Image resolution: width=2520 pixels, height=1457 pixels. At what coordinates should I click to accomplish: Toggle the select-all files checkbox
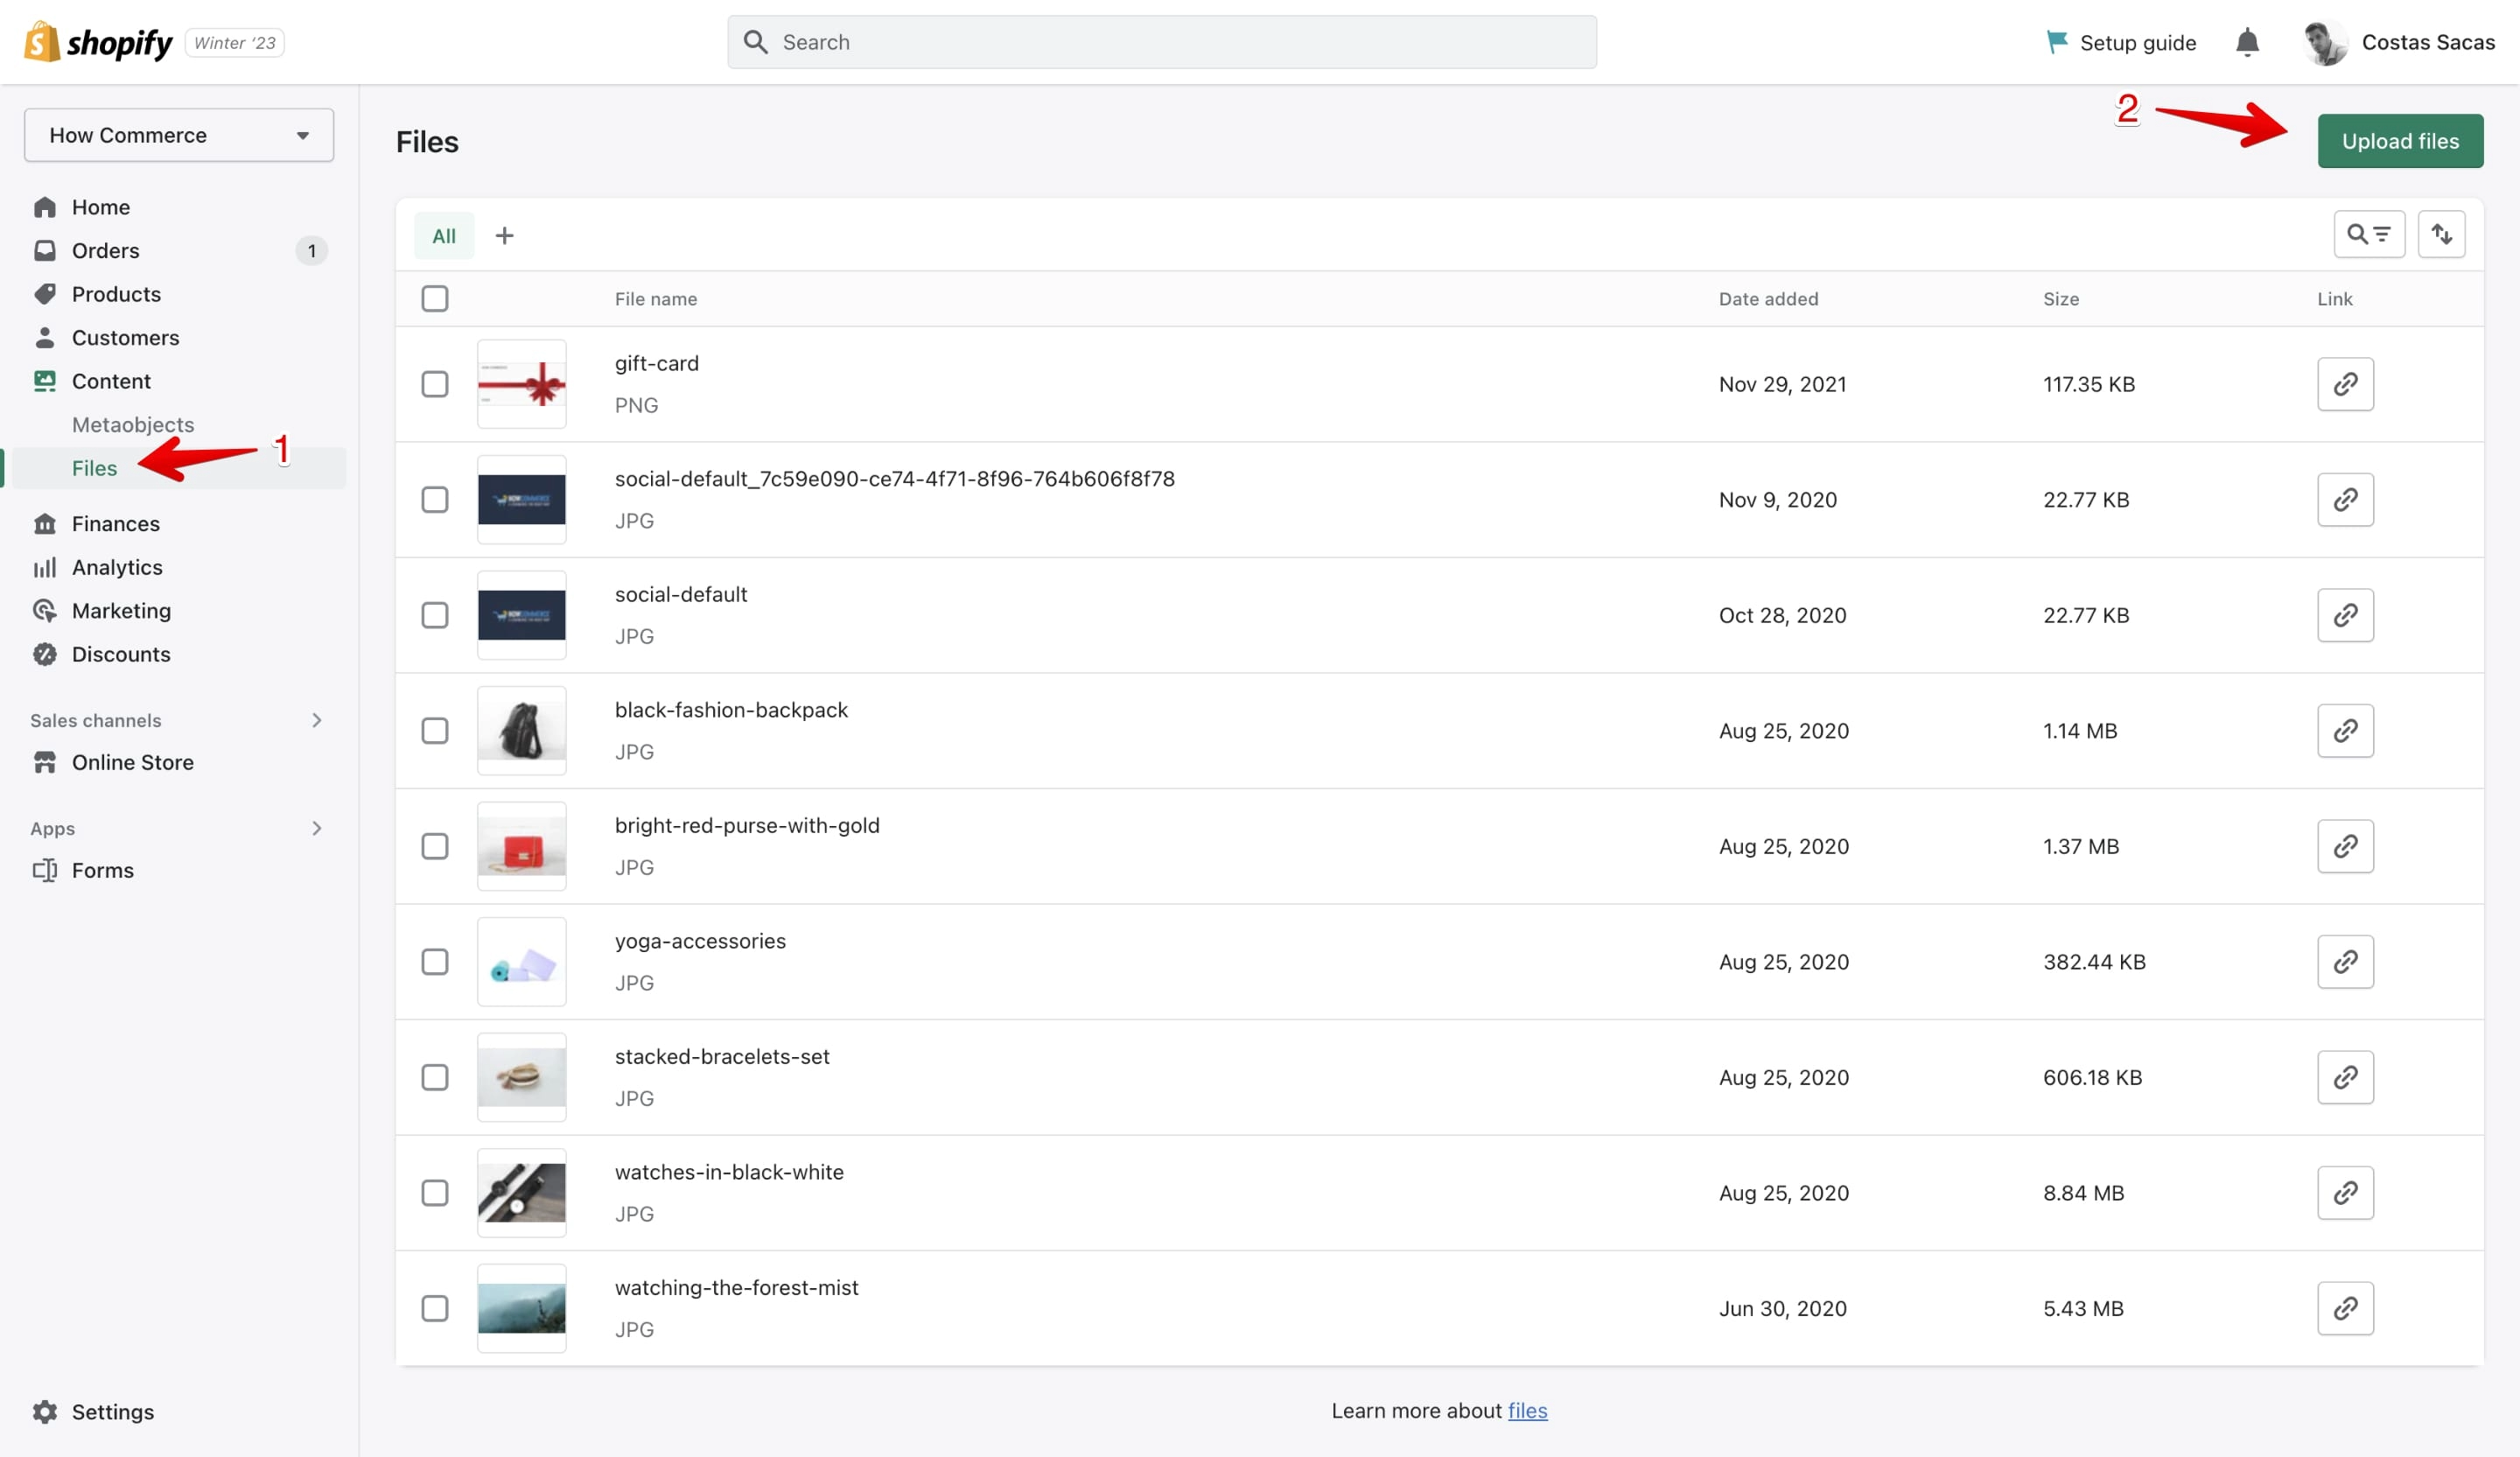(x=435, y=298)
